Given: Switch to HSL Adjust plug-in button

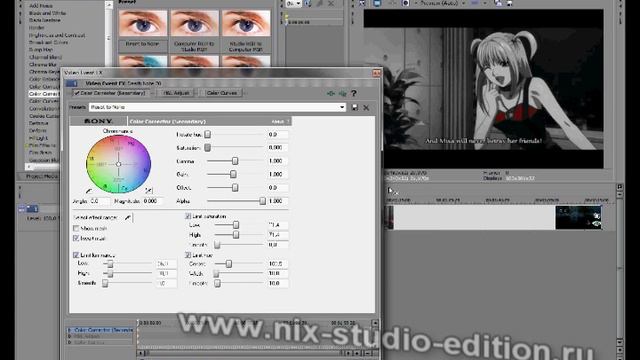Looking at the screenshot, I should [176, 93].
